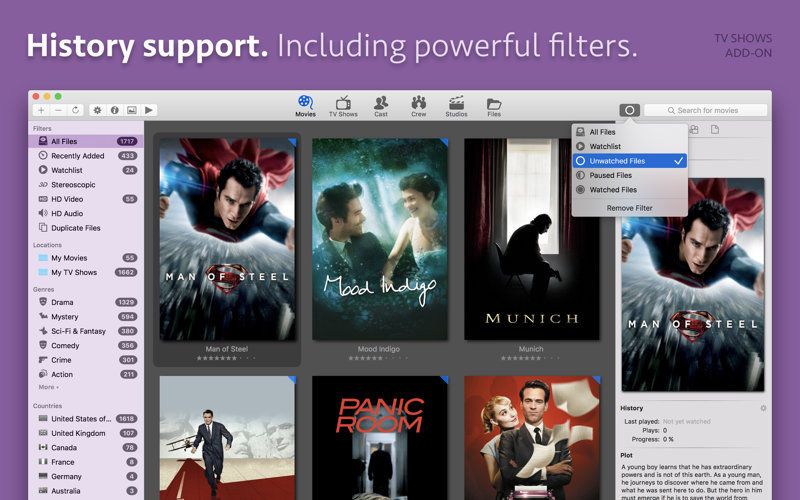Click the Search for movies field
Image resolution: width=800 pixels, height=500 pixels.
pyautogui.click(x=712, y=110)
